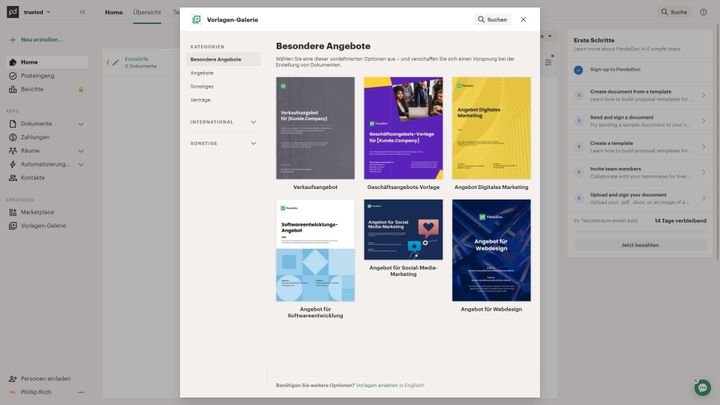The height and width of the screenshot is (405, 720).
Task: Collapse the sidebar with double-chevron icon
Action: coord(83,12)
